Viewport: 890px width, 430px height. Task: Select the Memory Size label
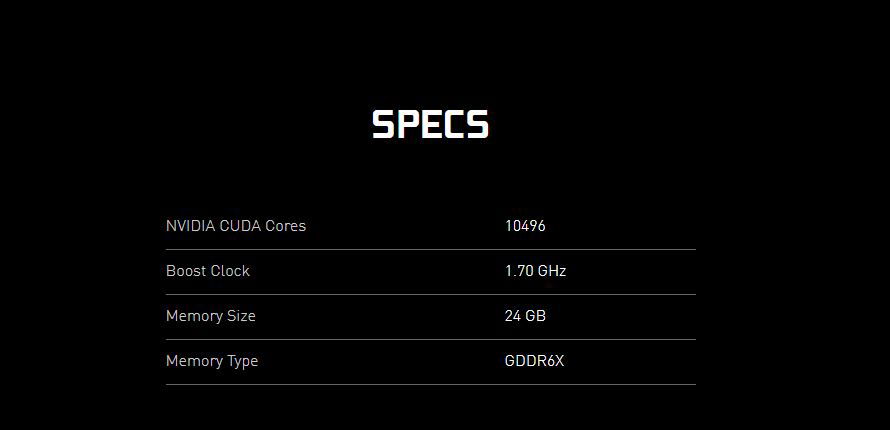click(x=211, y=316)
